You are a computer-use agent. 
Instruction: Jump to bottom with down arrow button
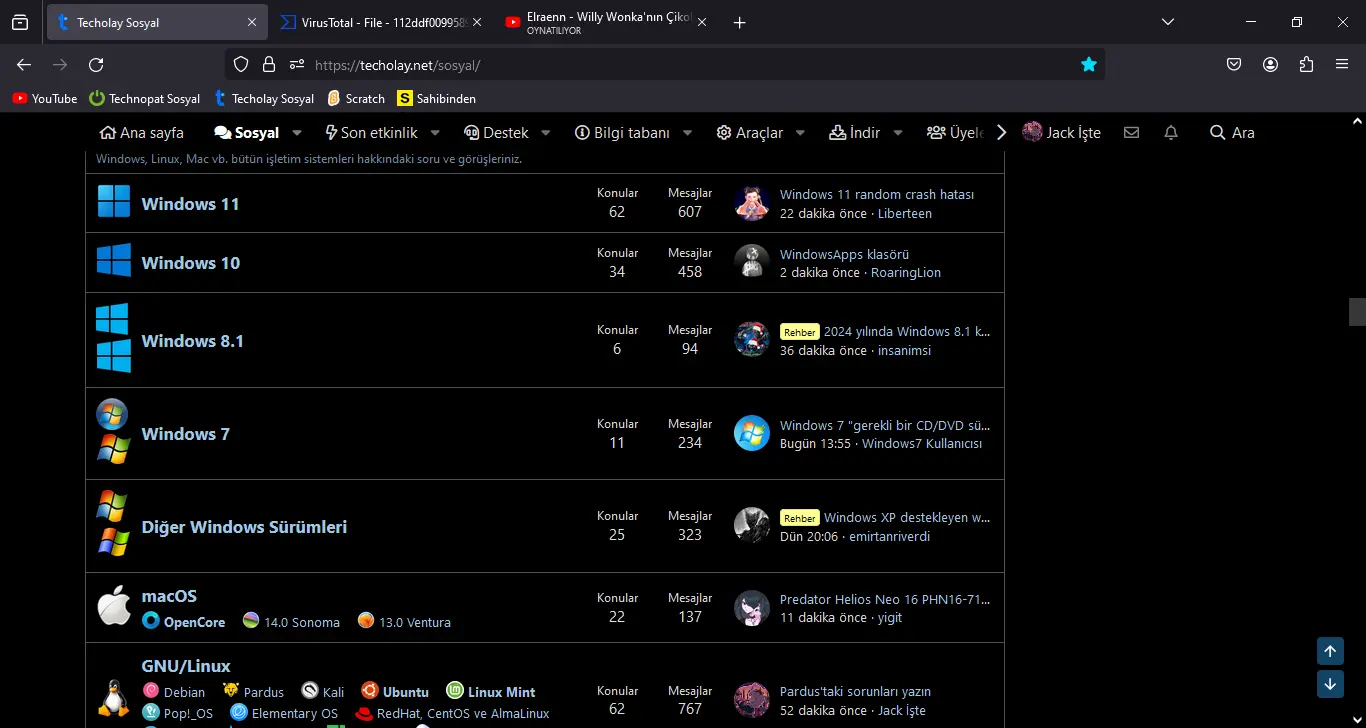(x=1330, y=685)
